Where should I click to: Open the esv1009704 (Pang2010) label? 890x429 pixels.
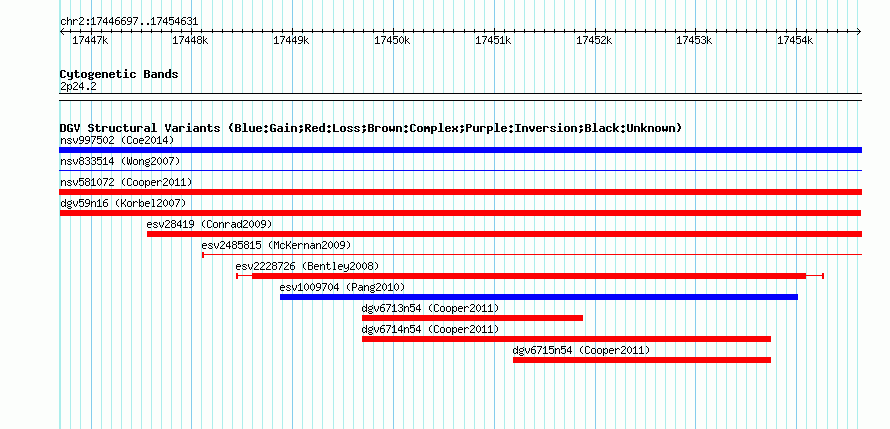pos(343,287)
